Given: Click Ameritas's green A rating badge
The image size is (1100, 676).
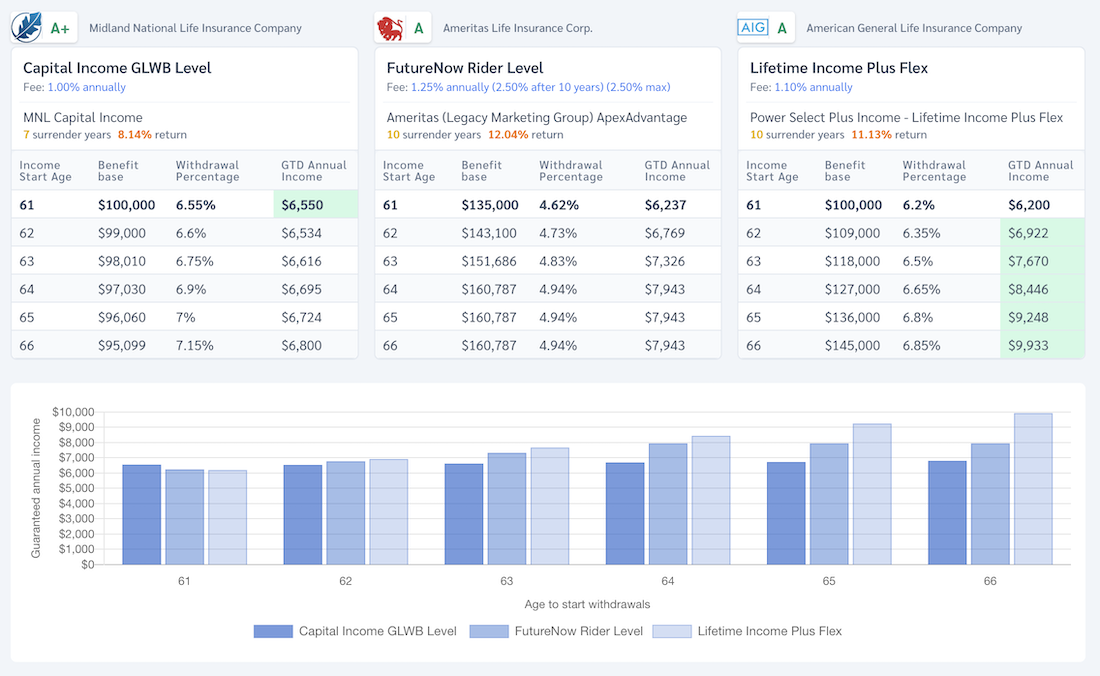Looking at the screenshot, I should tap(418, 28).
